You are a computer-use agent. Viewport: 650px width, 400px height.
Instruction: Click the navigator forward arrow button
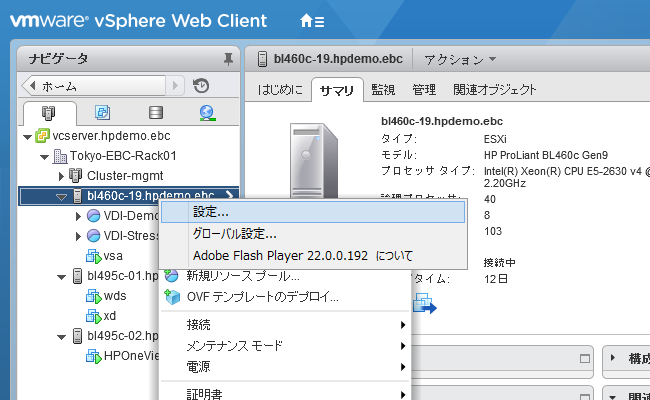[x=175, y=86]
